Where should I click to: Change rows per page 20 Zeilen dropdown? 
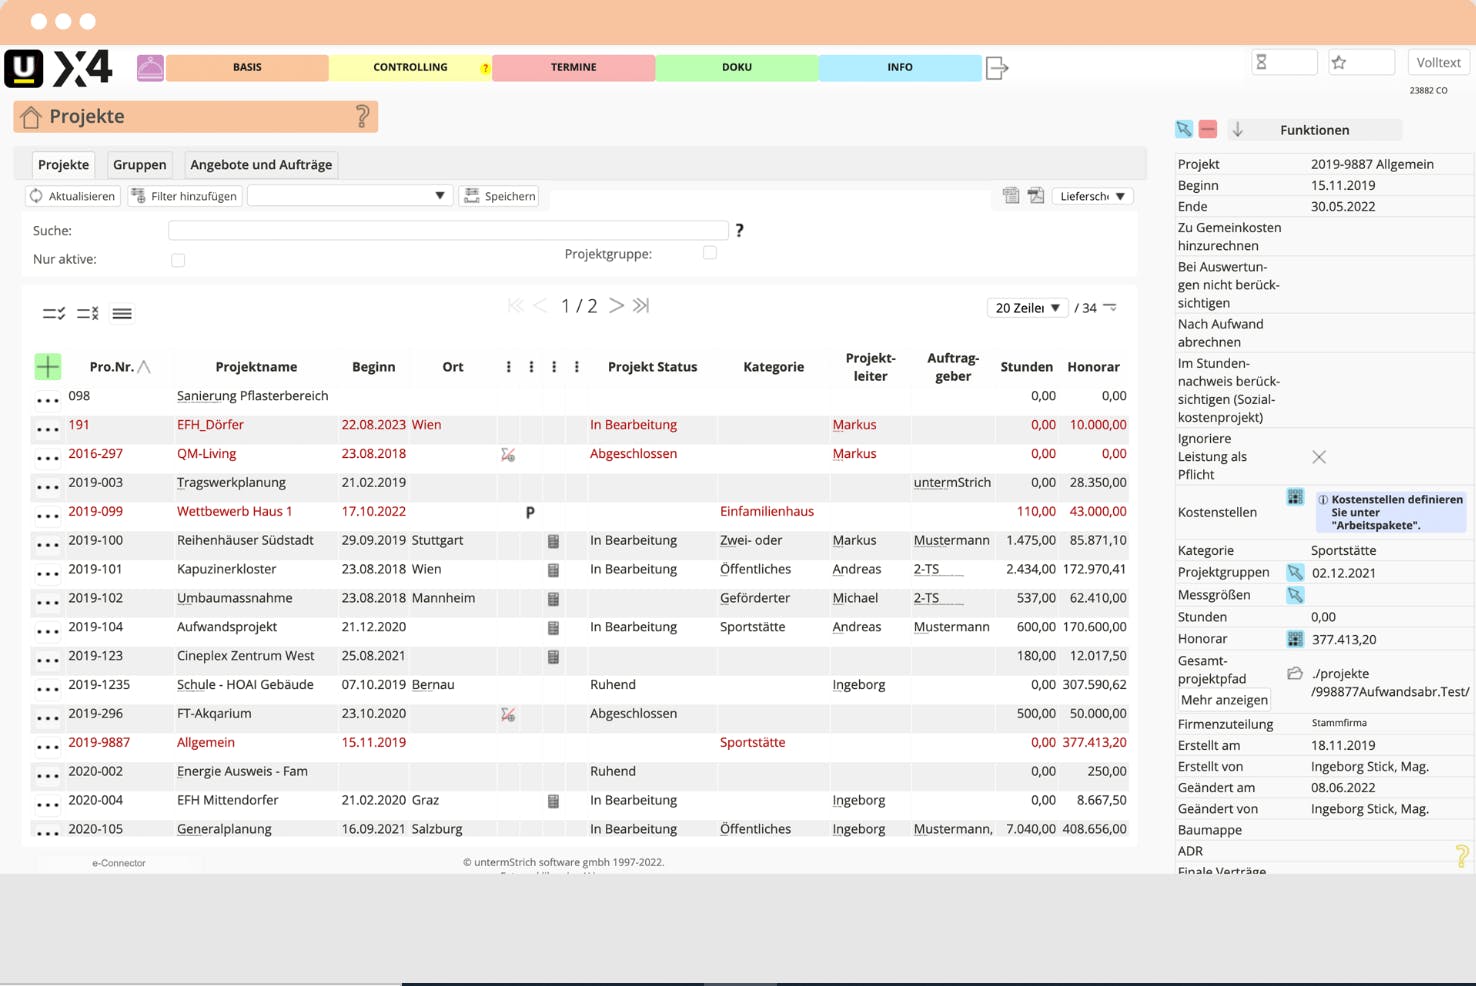(x=1027, y=308)
